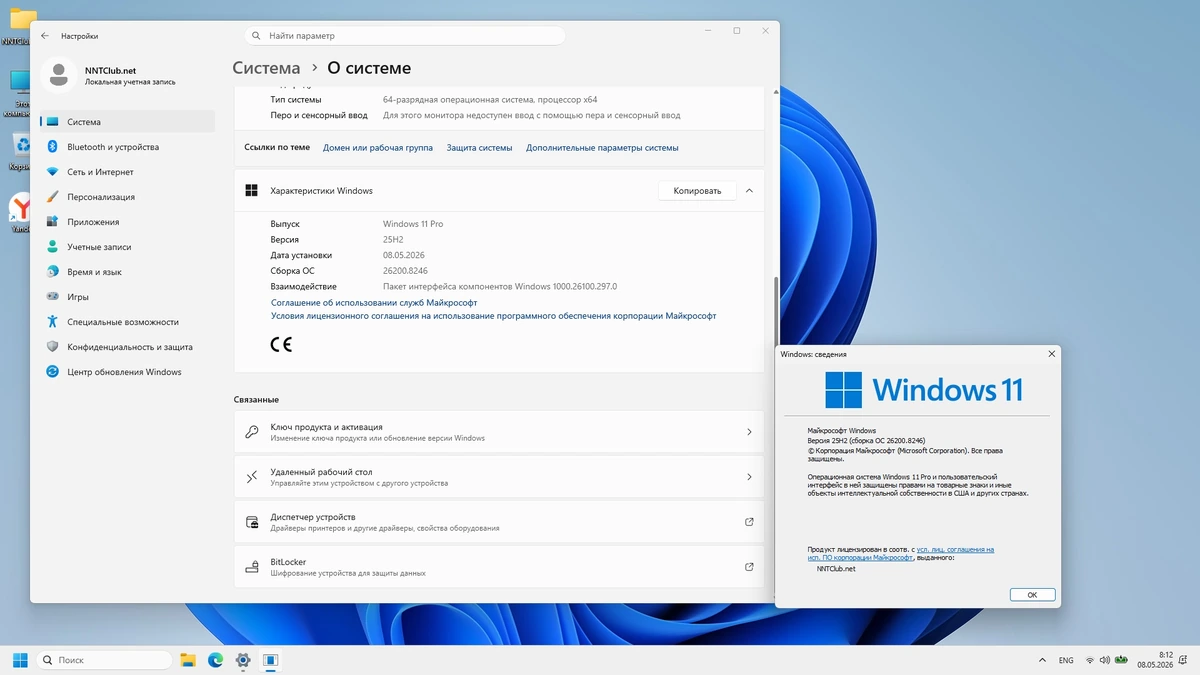Open Дополнительные параметры системы link
Image resolution: width=1200 pixels, height=675 pixels.
point(602,148)
